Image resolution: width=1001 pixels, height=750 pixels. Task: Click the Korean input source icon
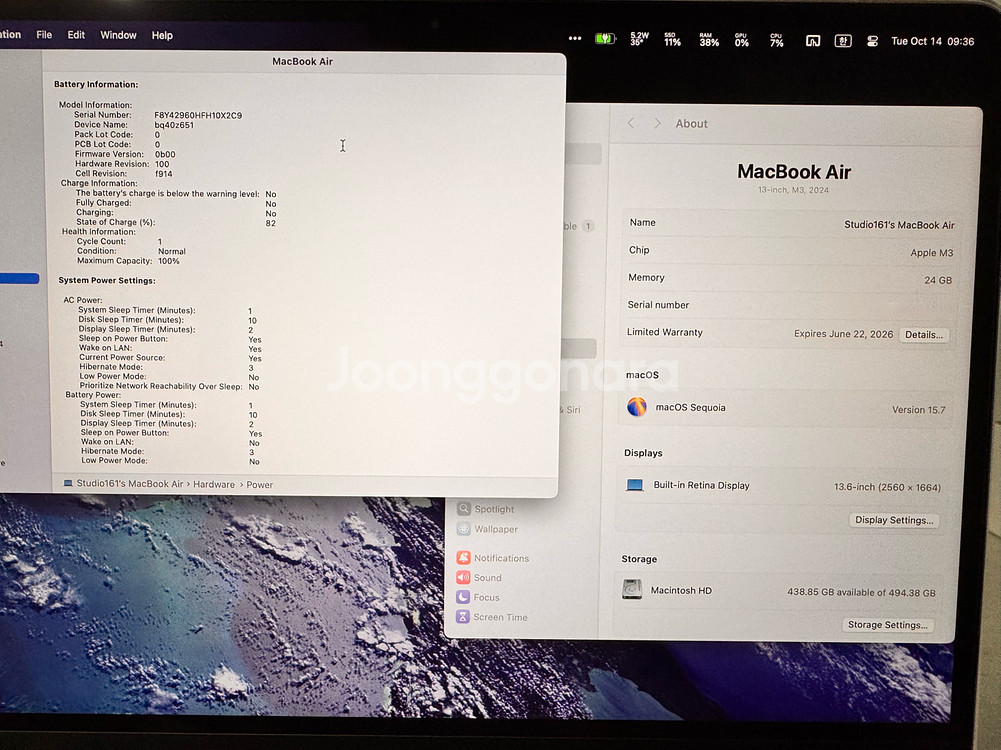[x=844, y=41]
